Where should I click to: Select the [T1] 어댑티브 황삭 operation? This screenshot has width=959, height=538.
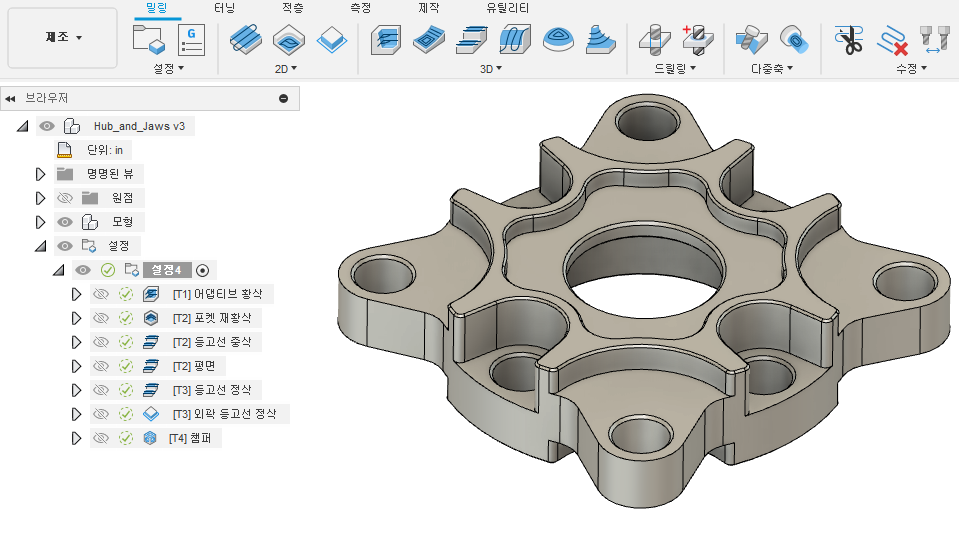(x=217, y=294)
